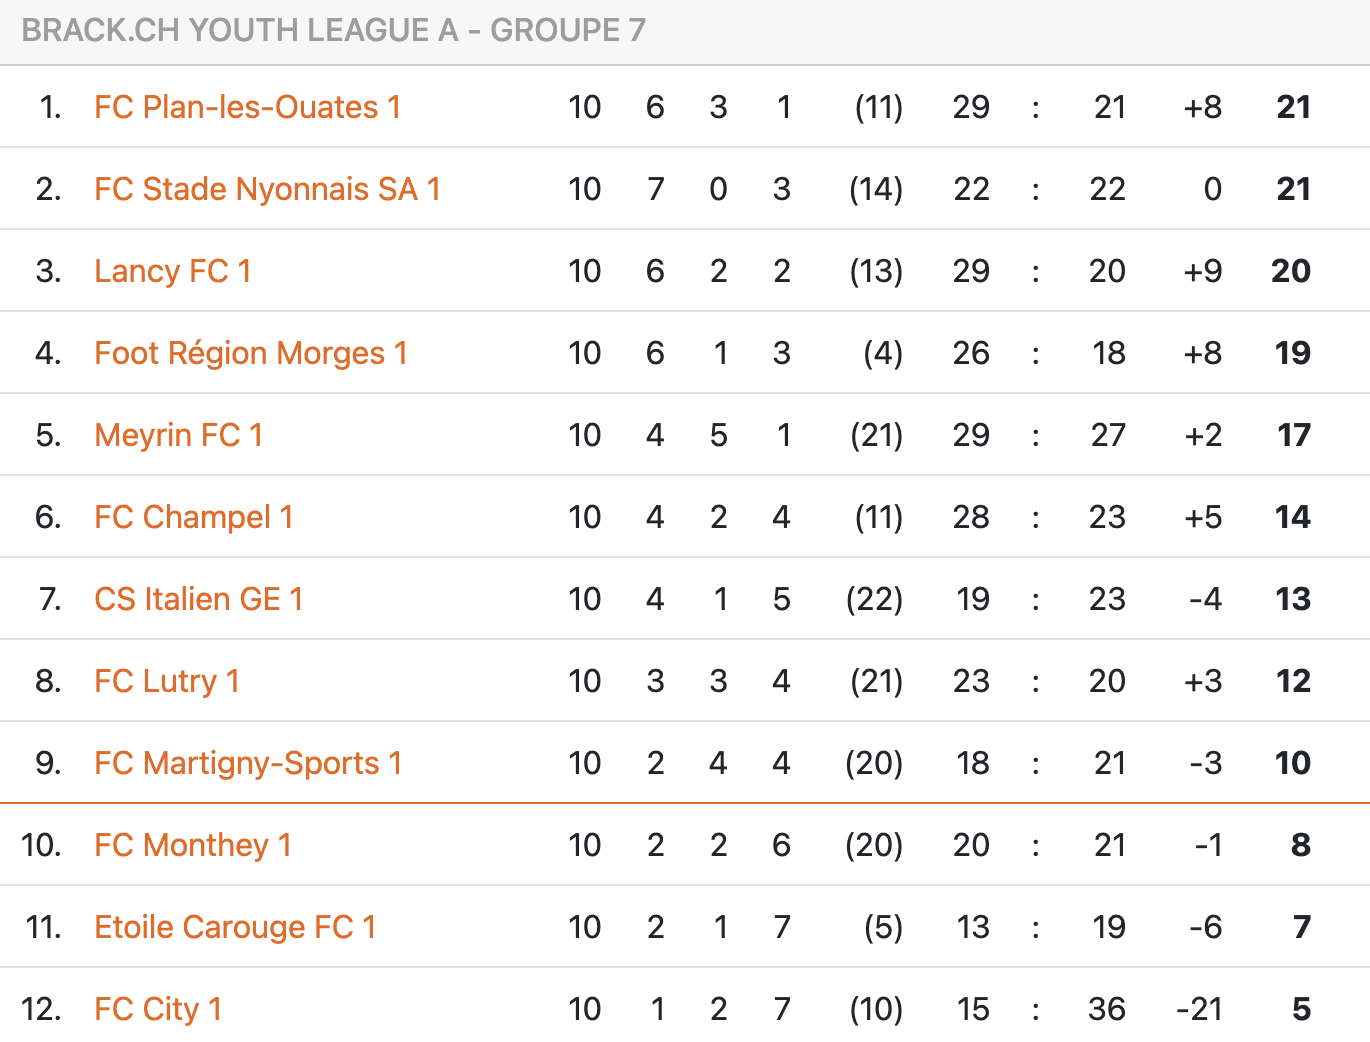Click FC City's -21 goal difference

click(1199, 1009)
